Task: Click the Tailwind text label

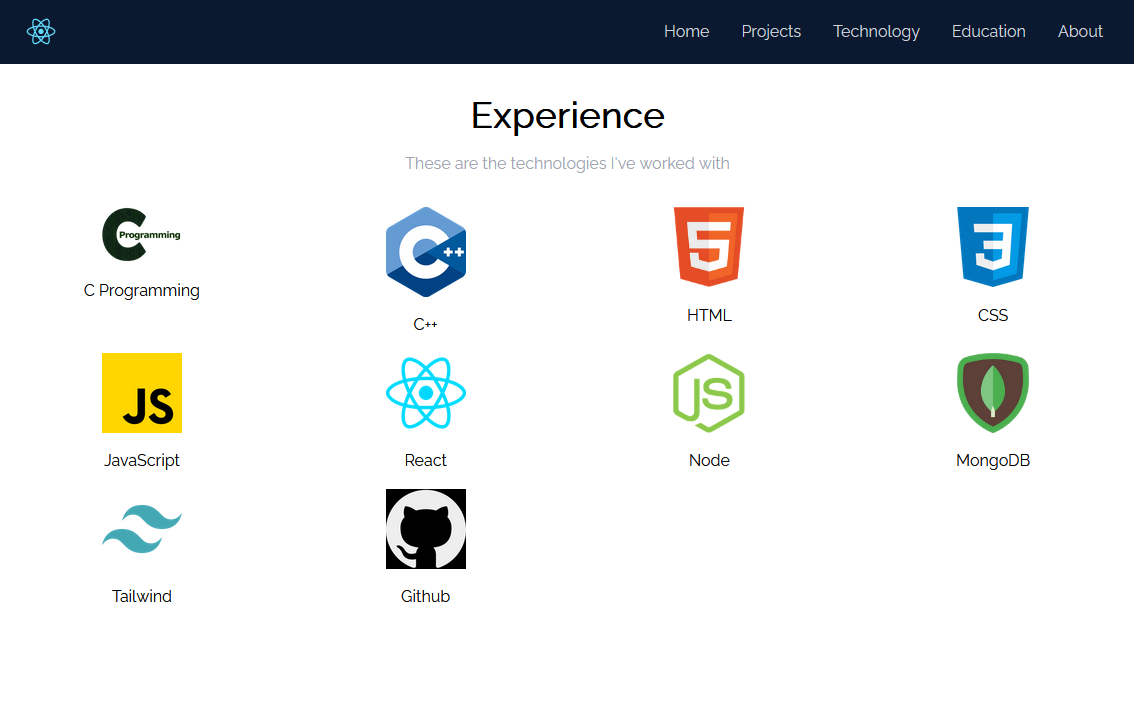Action: pyautogui.click(x=142, y=596)
